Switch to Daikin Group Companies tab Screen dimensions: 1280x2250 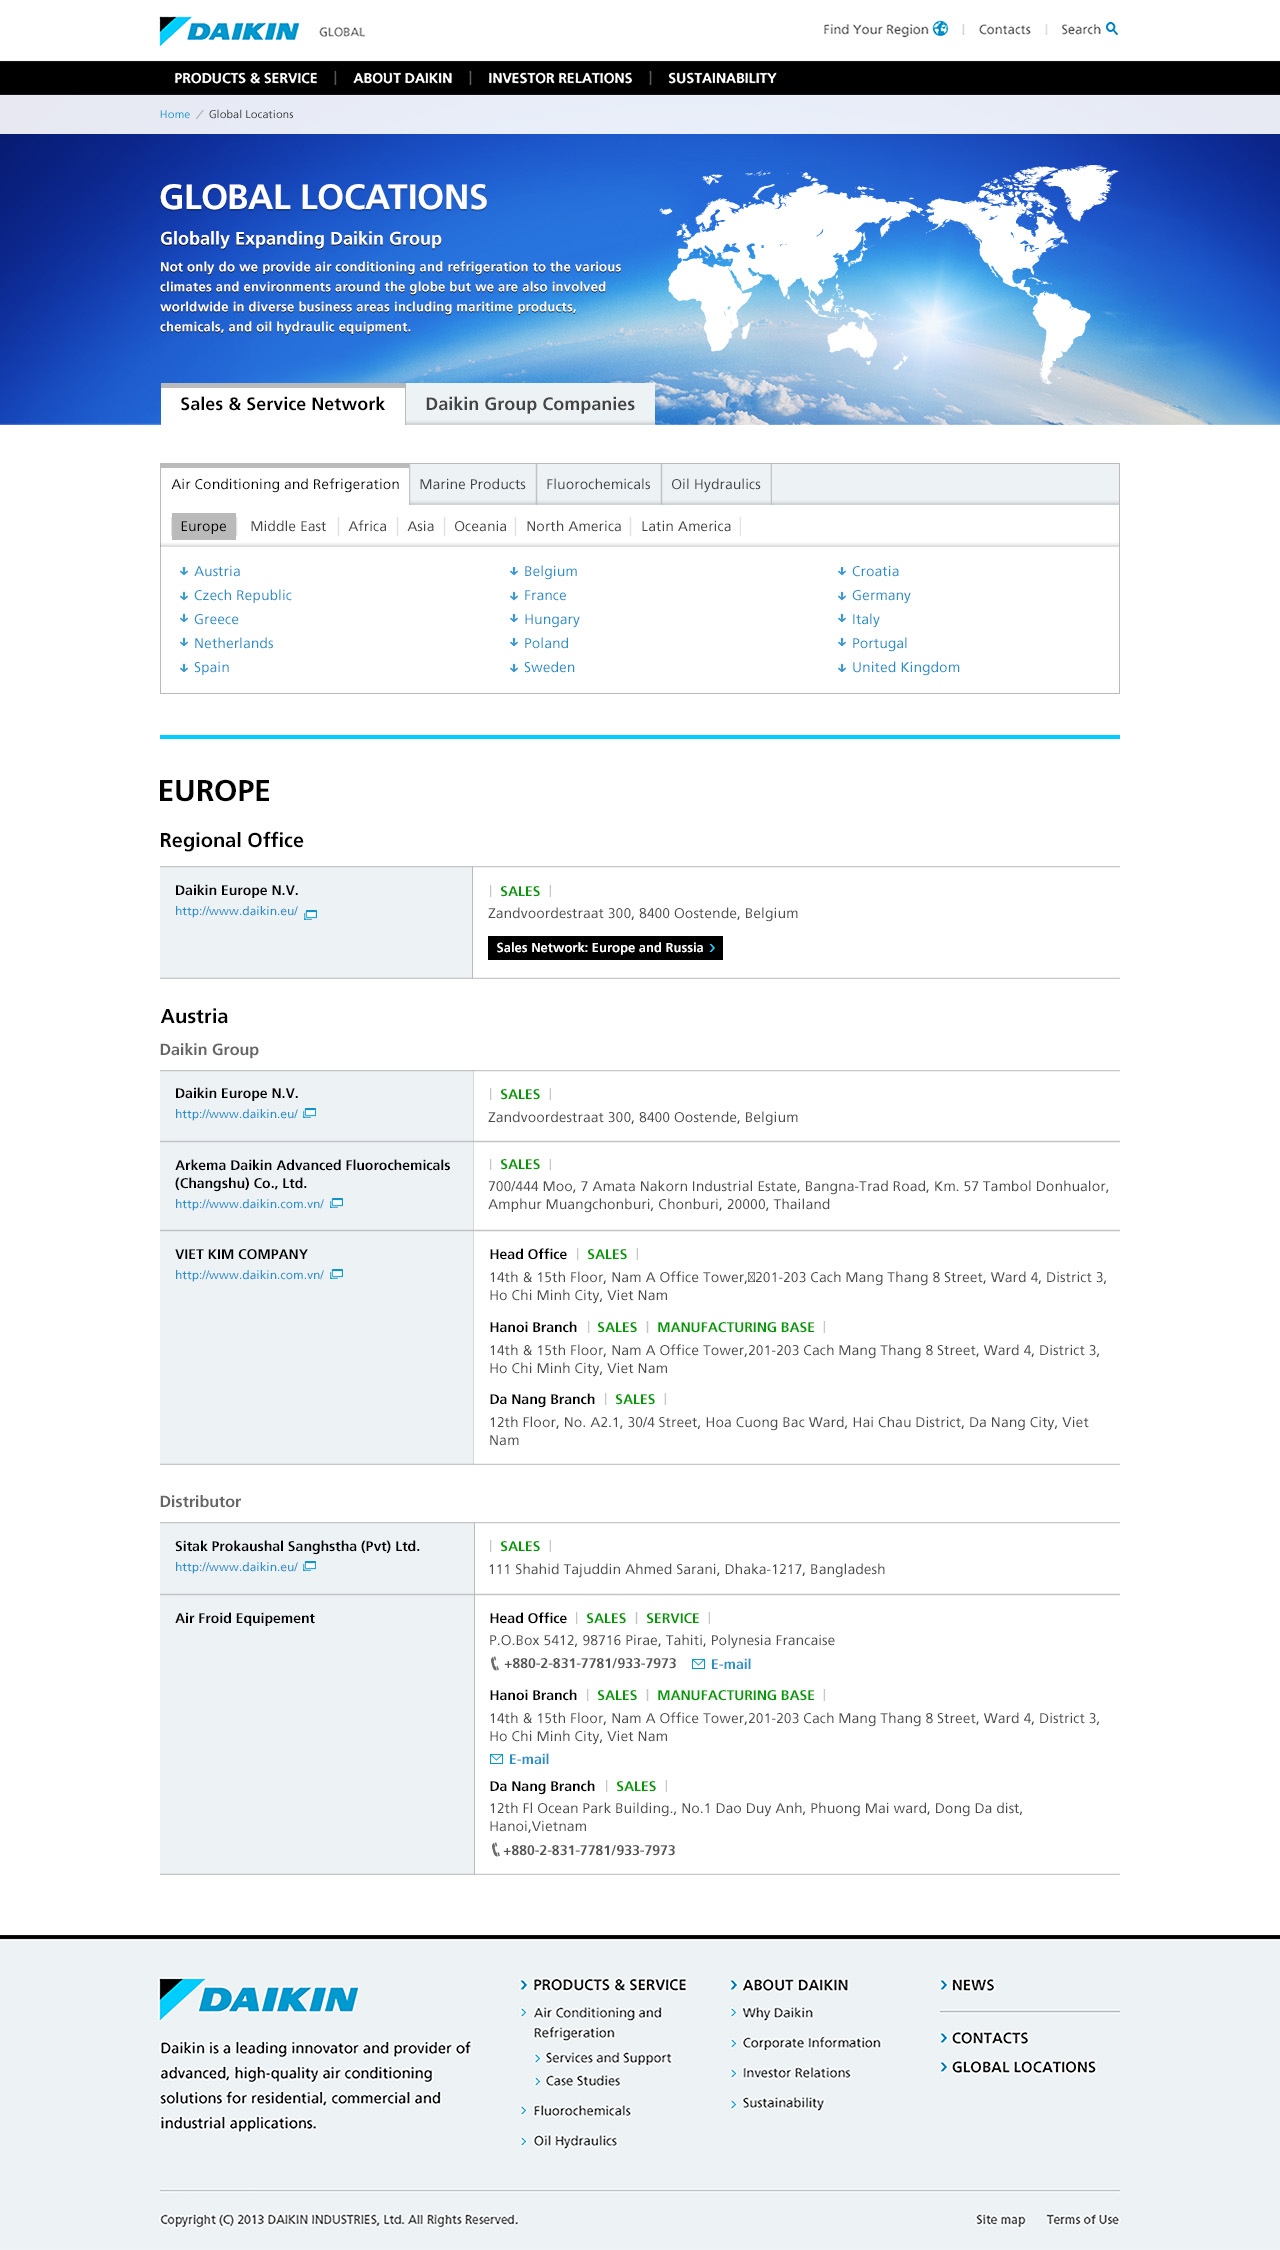click(530, 404)
